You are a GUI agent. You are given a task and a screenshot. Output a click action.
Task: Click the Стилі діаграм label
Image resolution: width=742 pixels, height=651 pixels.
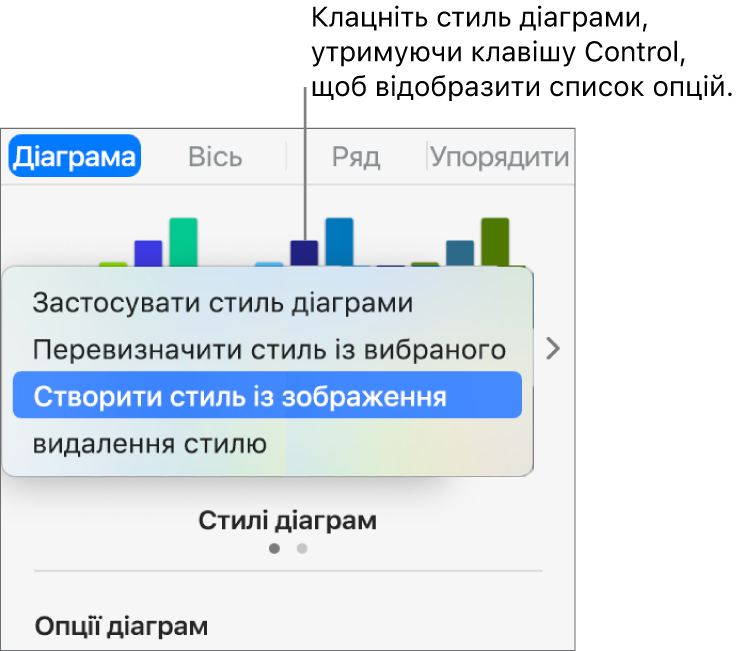(288, 521)
